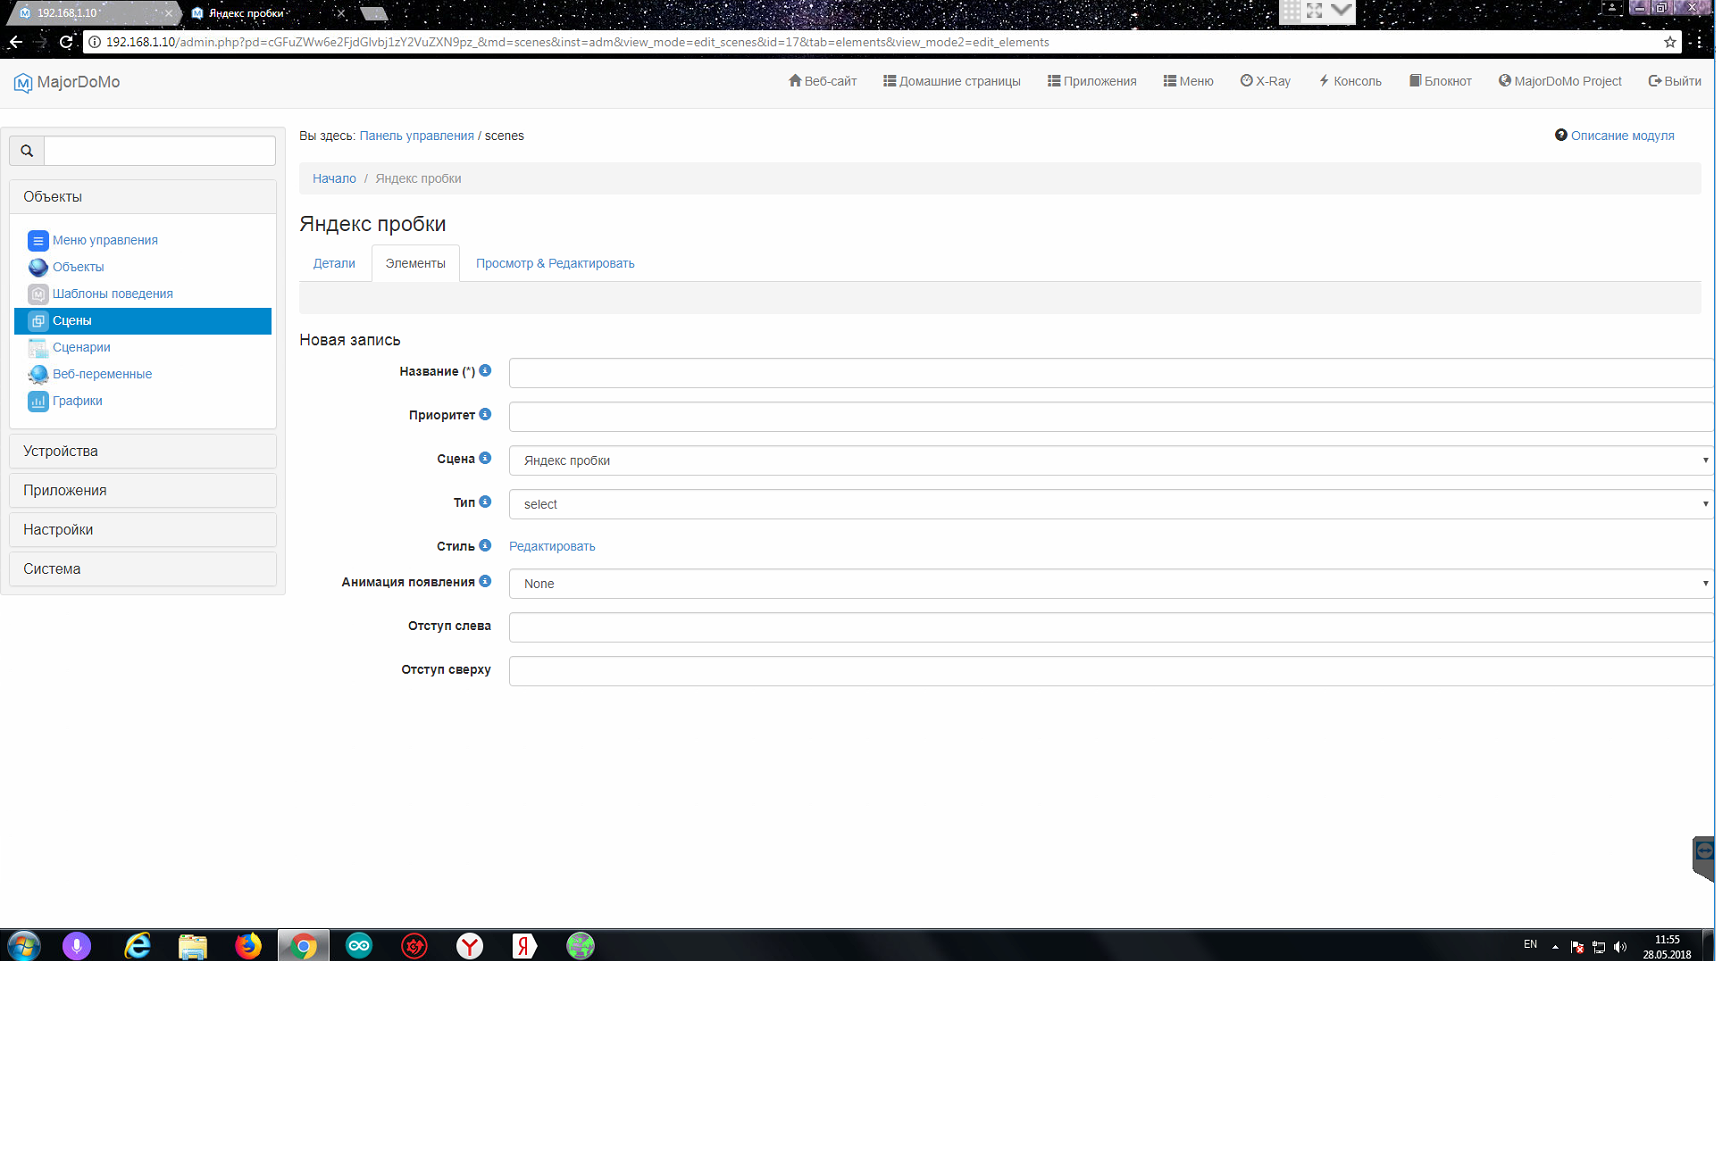Click the red gear taskbar icon
1716x1161 pixels.
(415, 946)
